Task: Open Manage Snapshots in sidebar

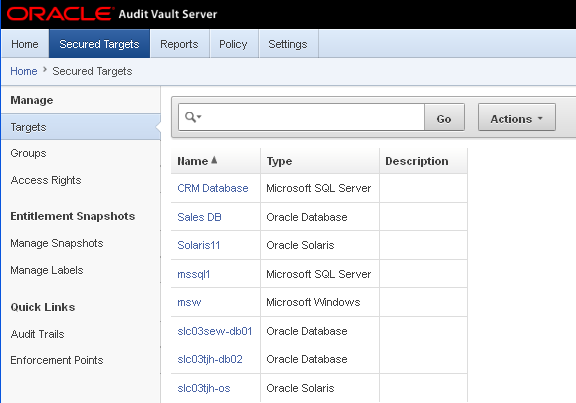Action: click(x=57, y=243)
